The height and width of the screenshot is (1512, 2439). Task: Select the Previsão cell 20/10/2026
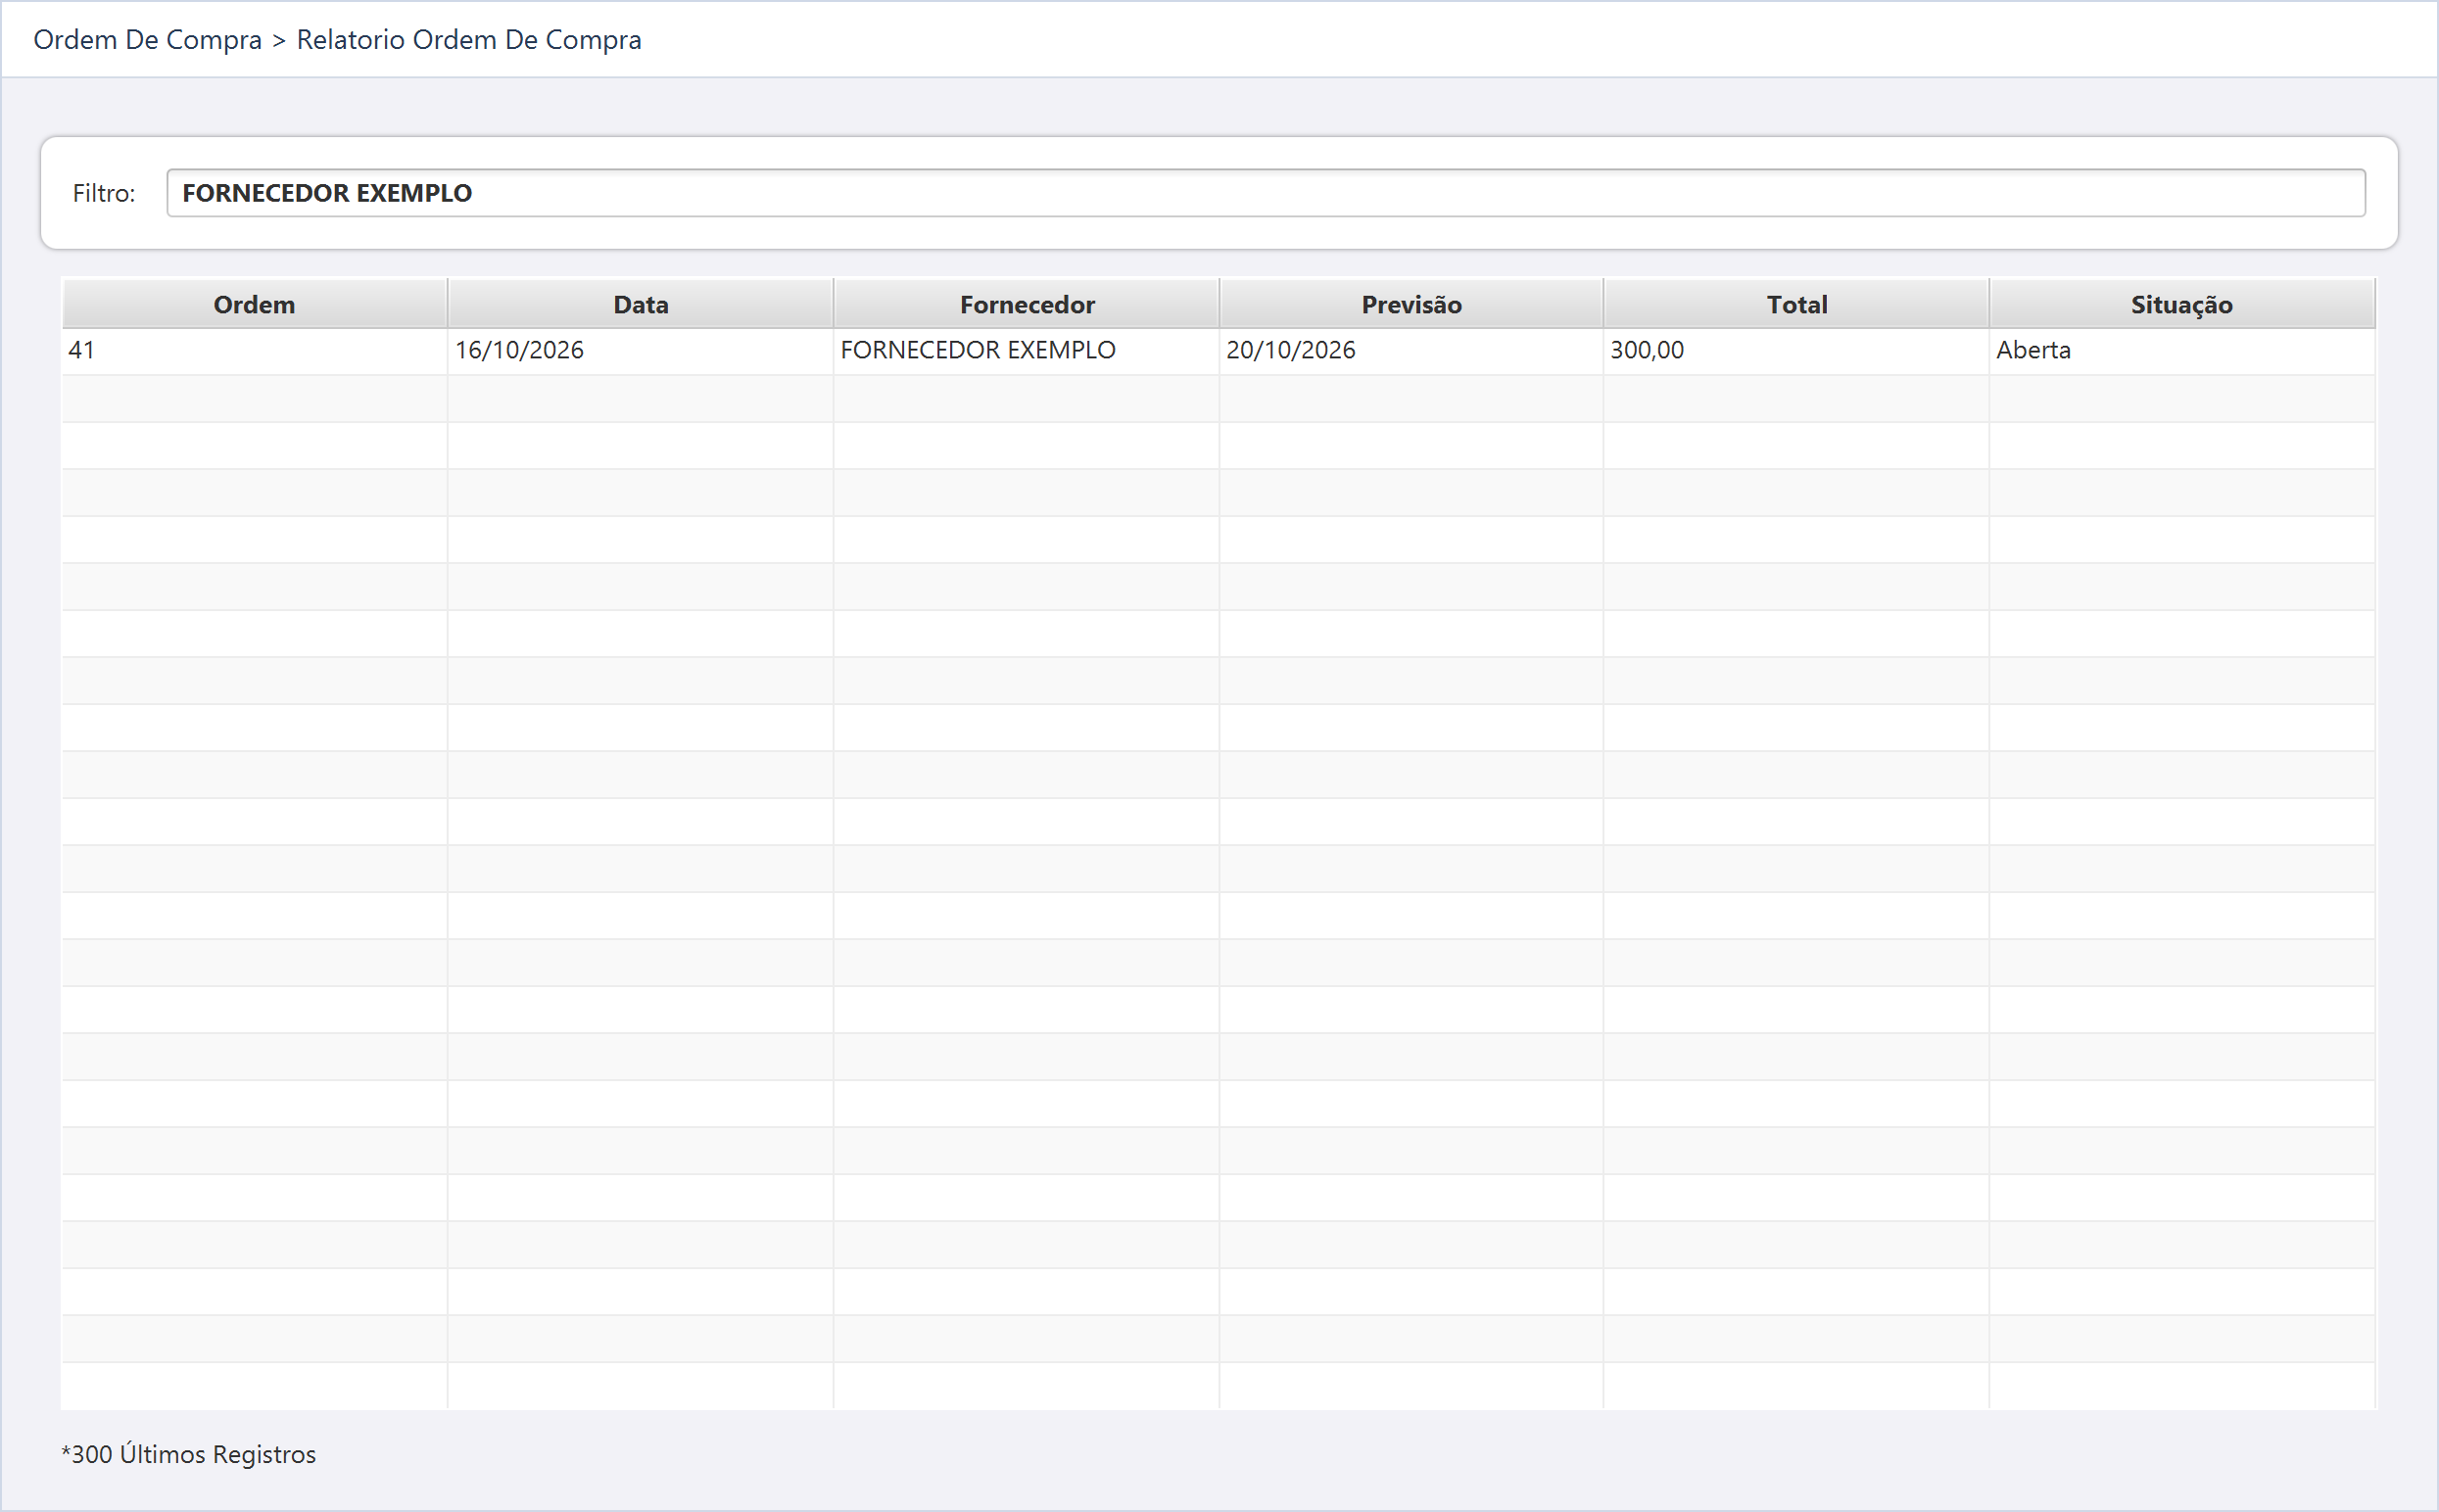coord(1411,351)
